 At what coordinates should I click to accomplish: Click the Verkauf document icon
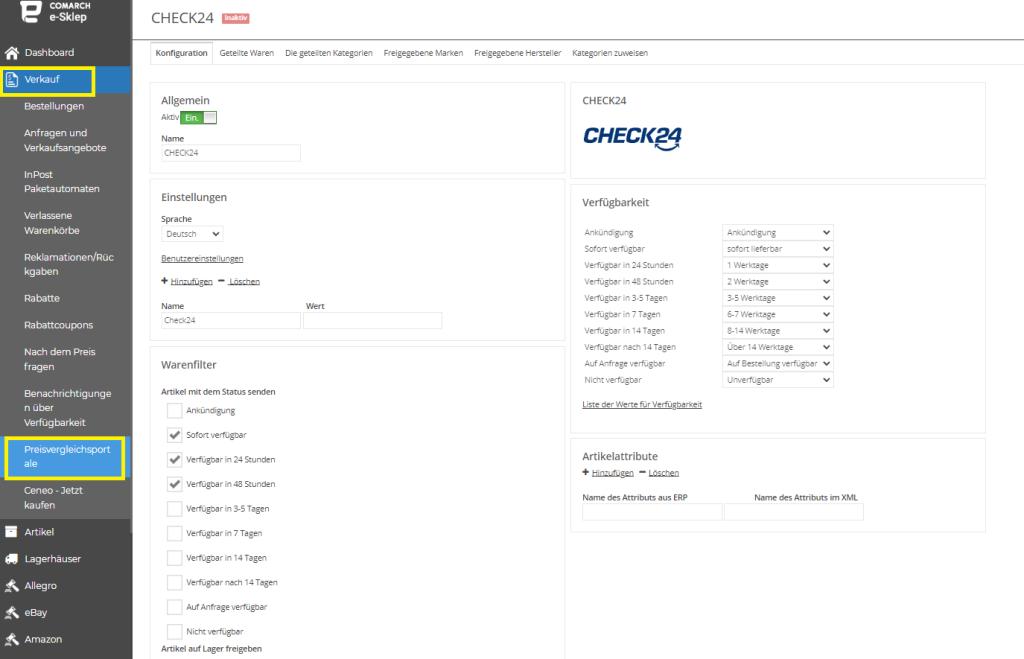pyautogui.click(x=12, y=80)
